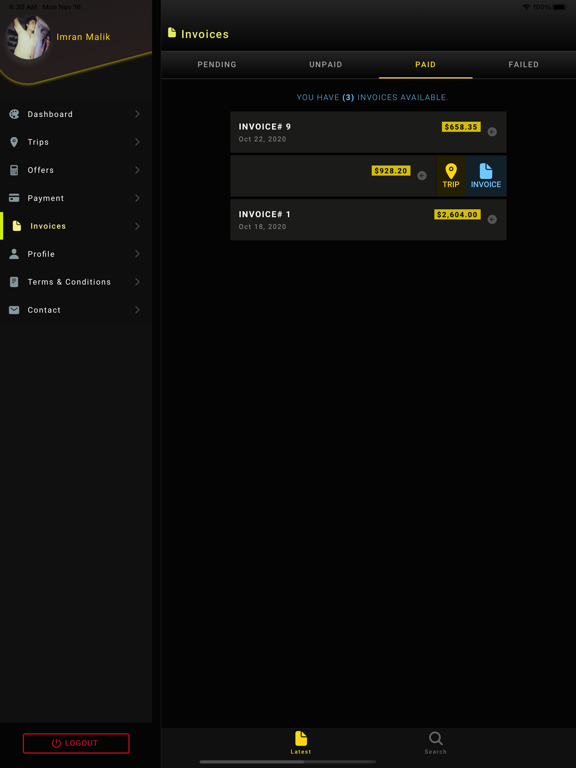The width and height of the screenshot is (576, 768).
Task: Open the Profile menu label
Action: point(41,254)
